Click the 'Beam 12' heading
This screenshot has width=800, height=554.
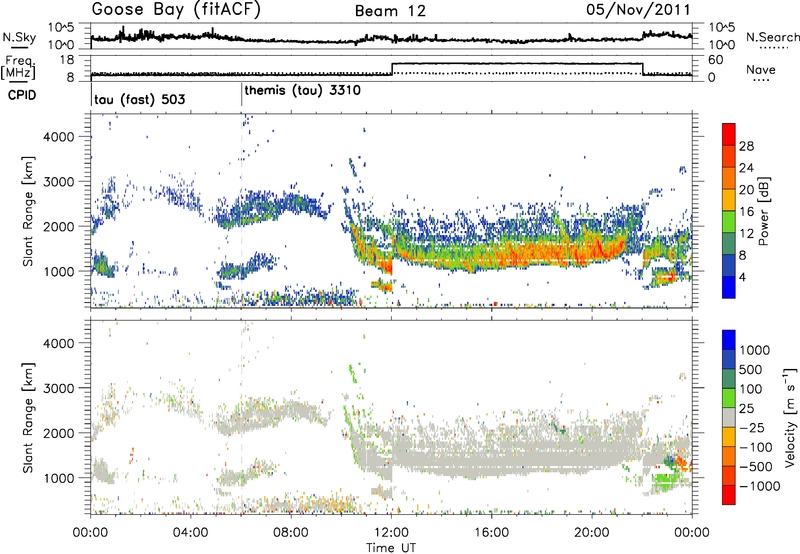point(390,11)
